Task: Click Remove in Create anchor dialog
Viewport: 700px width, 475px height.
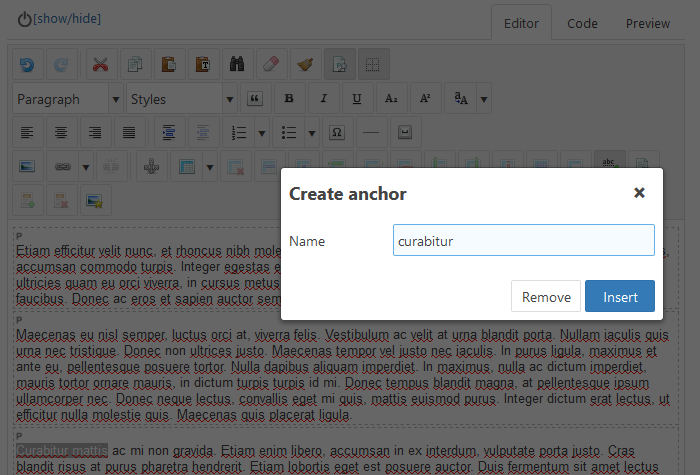Action: (546, 296)
